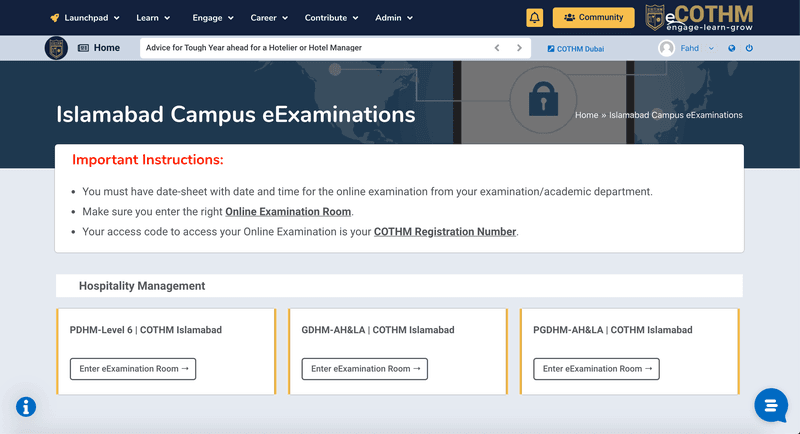
Task: Open the Launchpad rocket menu
Action: (85, 18)
